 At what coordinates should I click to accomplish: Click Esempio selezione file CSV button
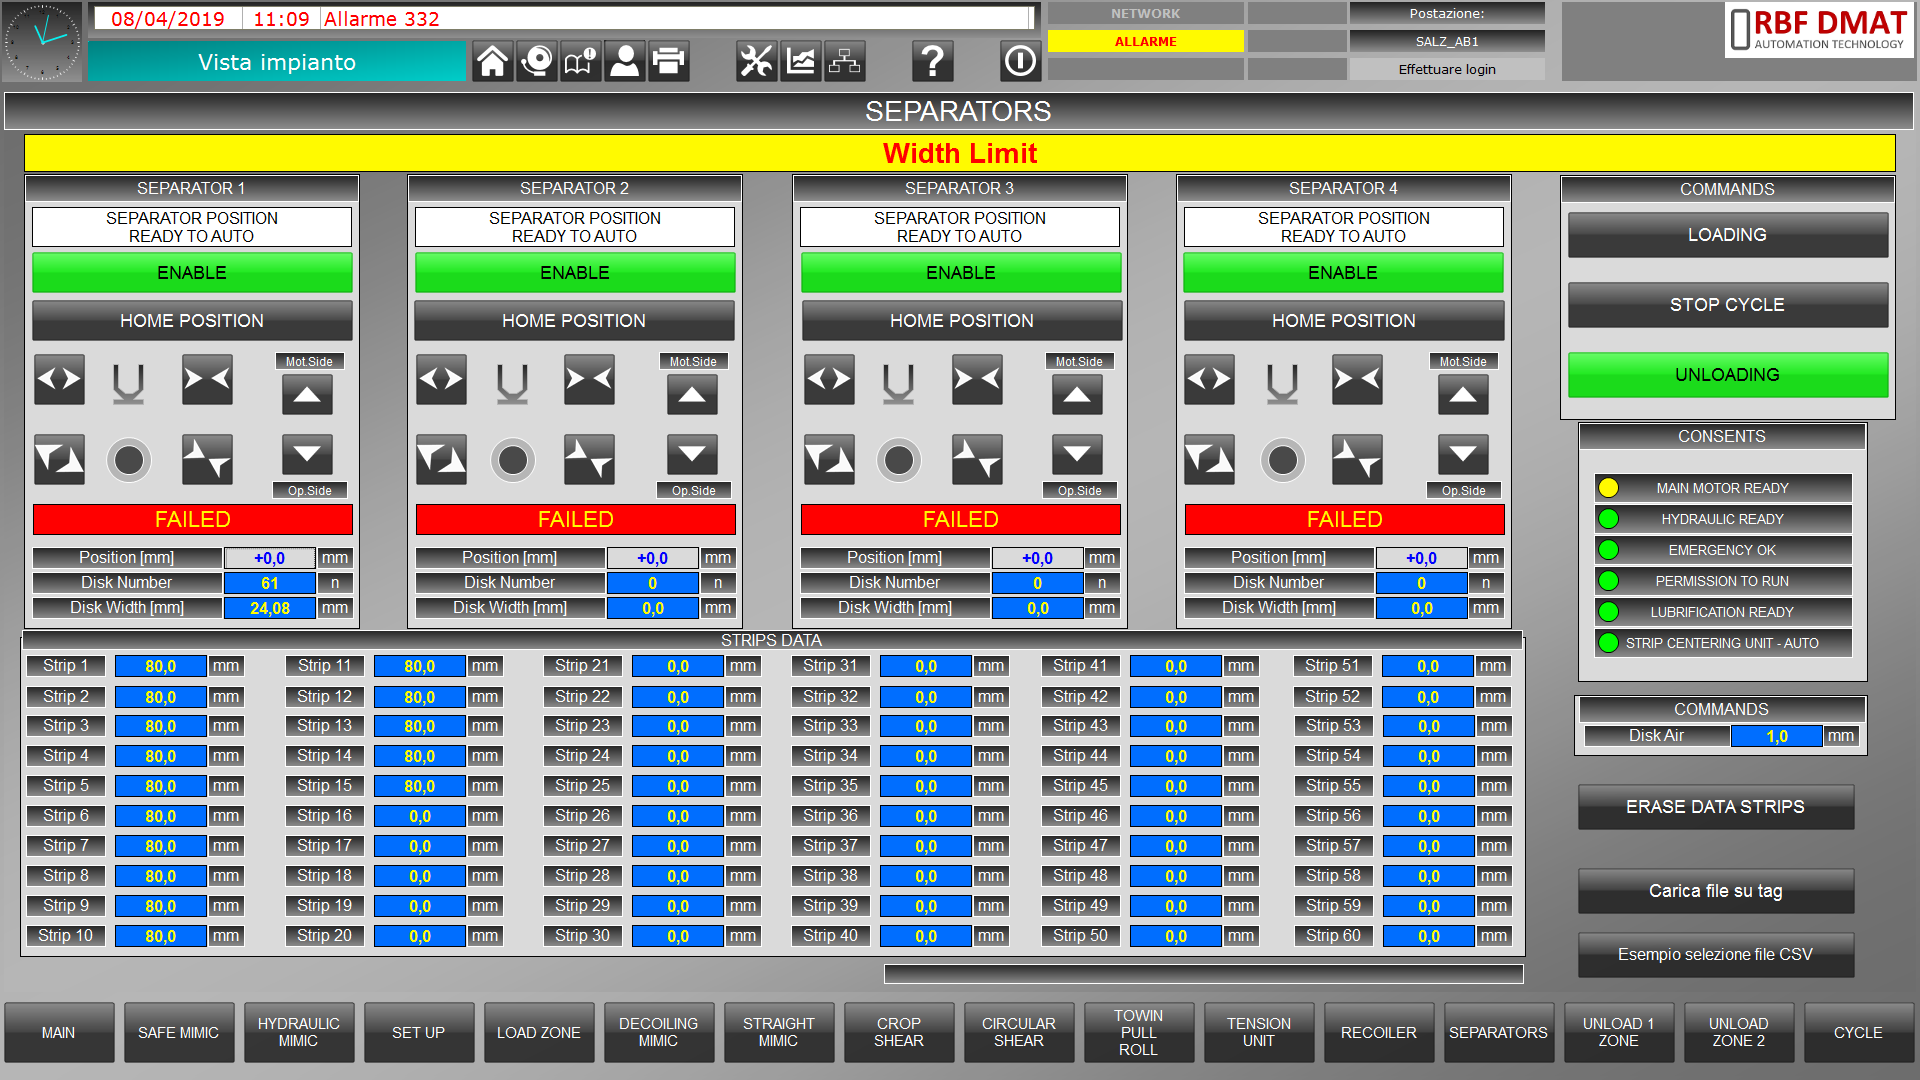tap(1716, 955)
